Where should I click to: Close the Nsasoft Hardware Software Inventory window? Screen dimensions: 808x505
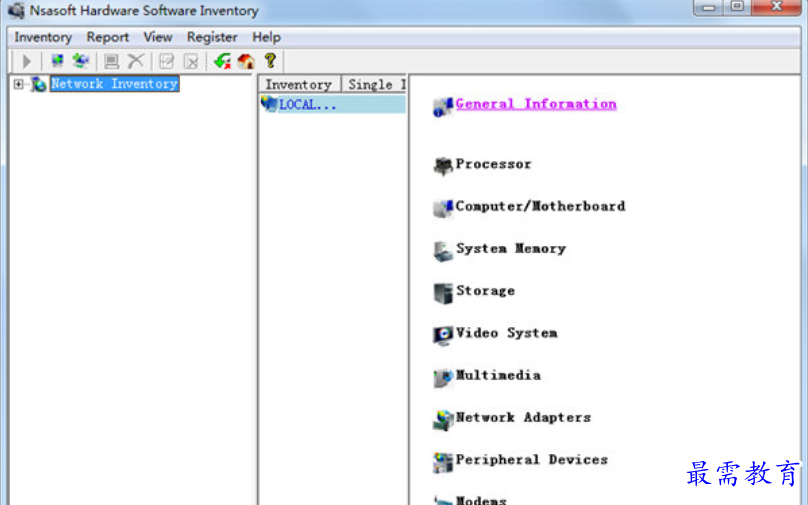[x=777, y=7]
